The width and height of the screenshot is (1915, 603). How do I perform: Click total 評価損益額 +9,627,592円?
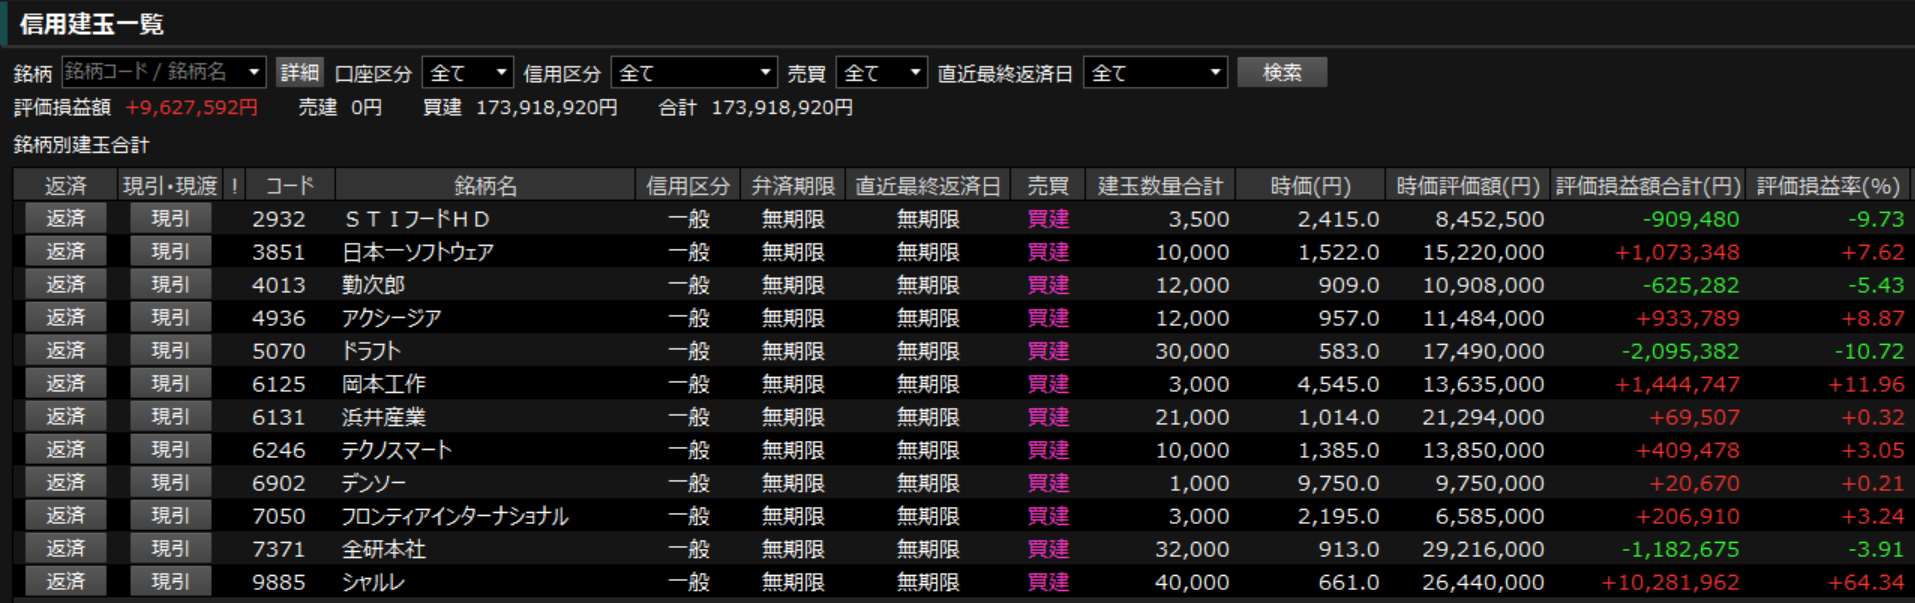coord(191,107)
